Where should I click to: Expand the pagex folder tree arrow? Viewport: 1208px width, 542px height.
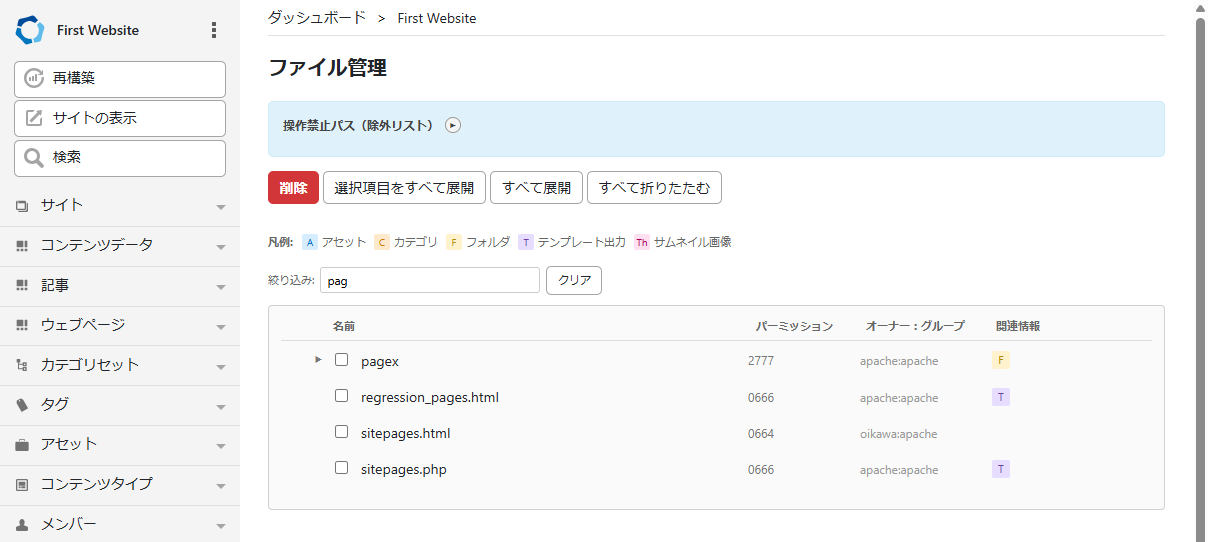click(x=318, y=359)
